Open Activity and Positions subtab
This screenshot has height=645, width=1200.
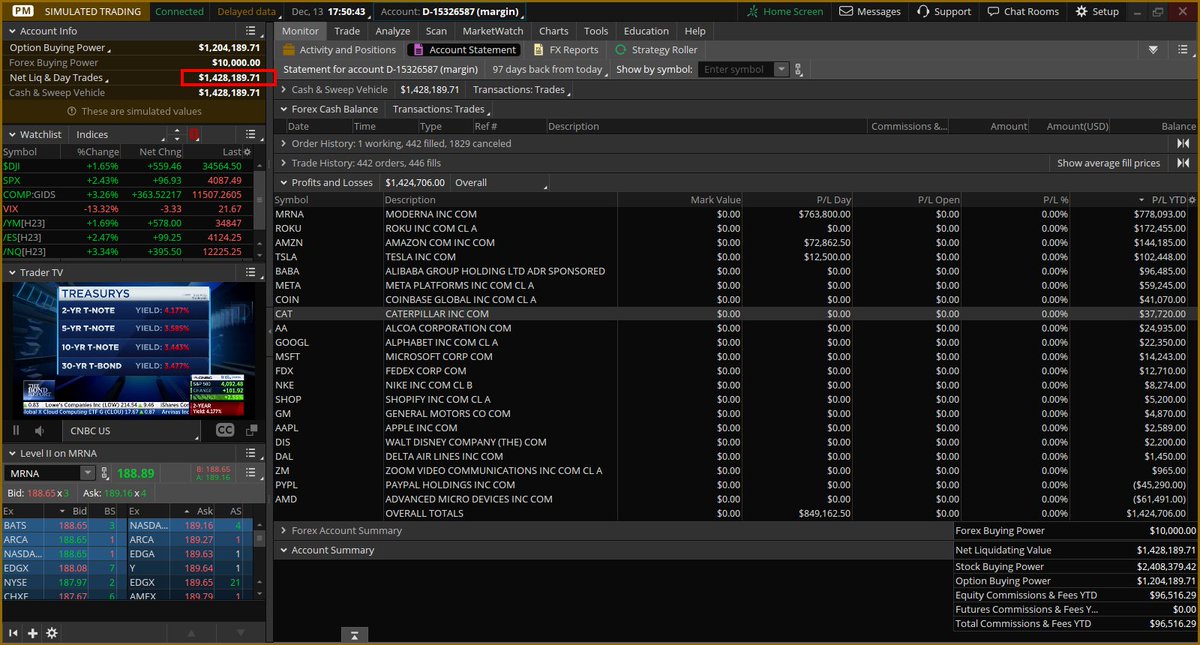click(340, 50)
